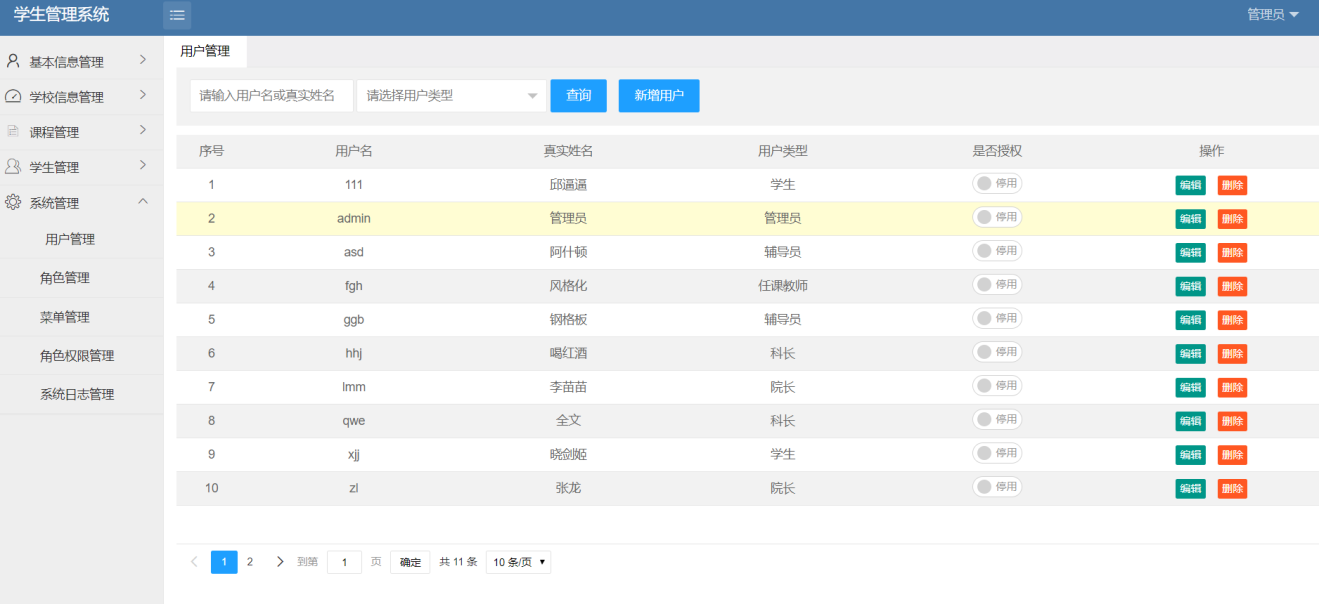The image size is (1319, 604).
Task: Click the users icon beside 学生管理
Action: point(13,167)
